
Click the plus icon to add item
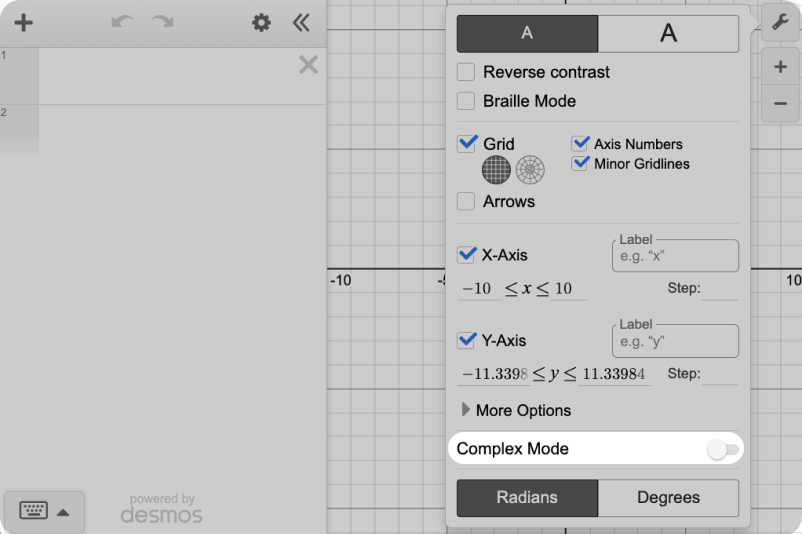pyautogui.click(x=23, y=23)
